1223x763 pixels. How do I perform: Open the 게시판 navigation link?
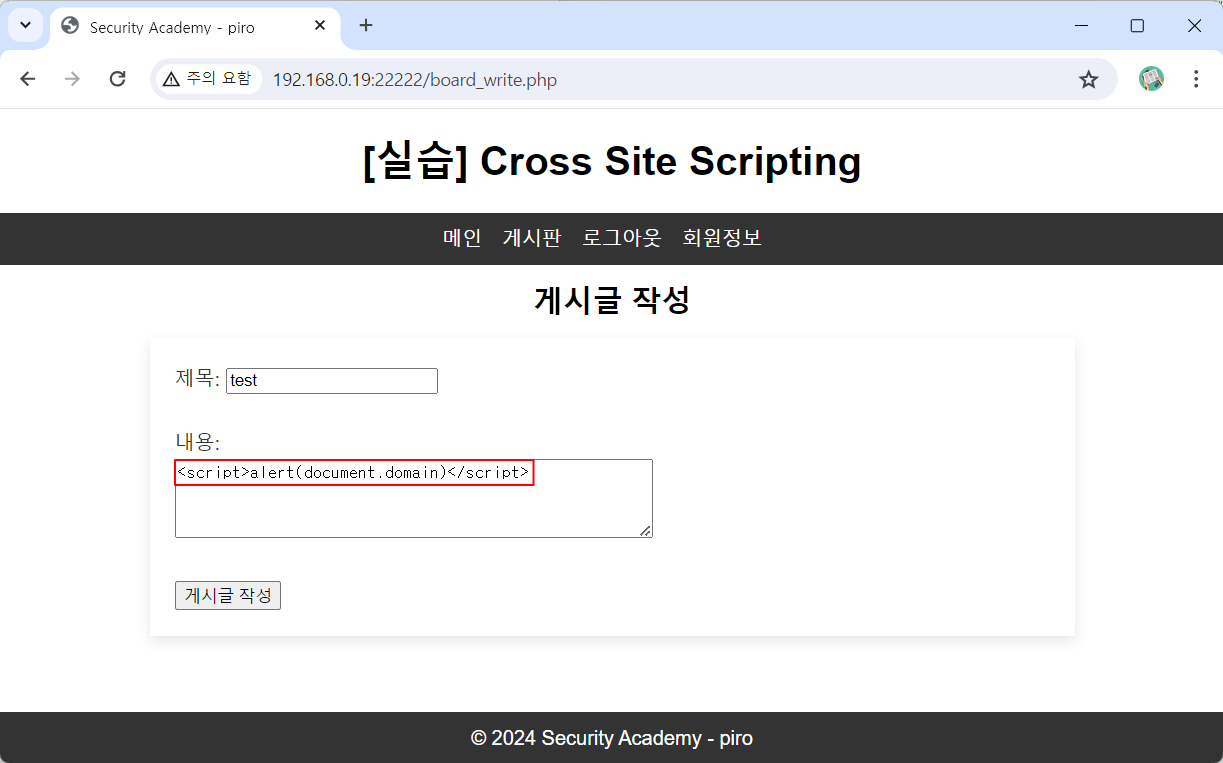coord(532,238)
